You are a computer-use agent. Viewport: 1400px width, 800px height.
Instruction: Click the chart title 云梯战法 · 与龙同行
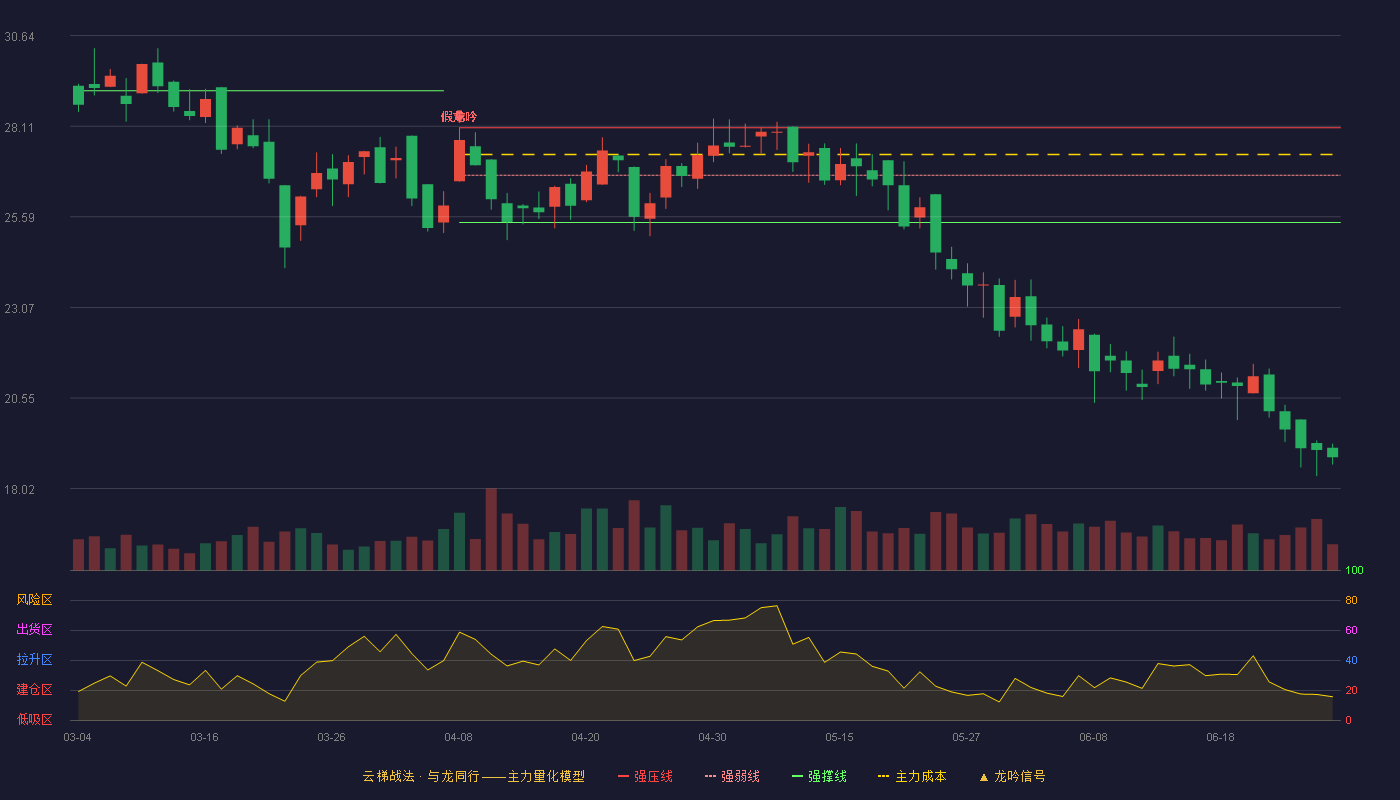[421, 776]
